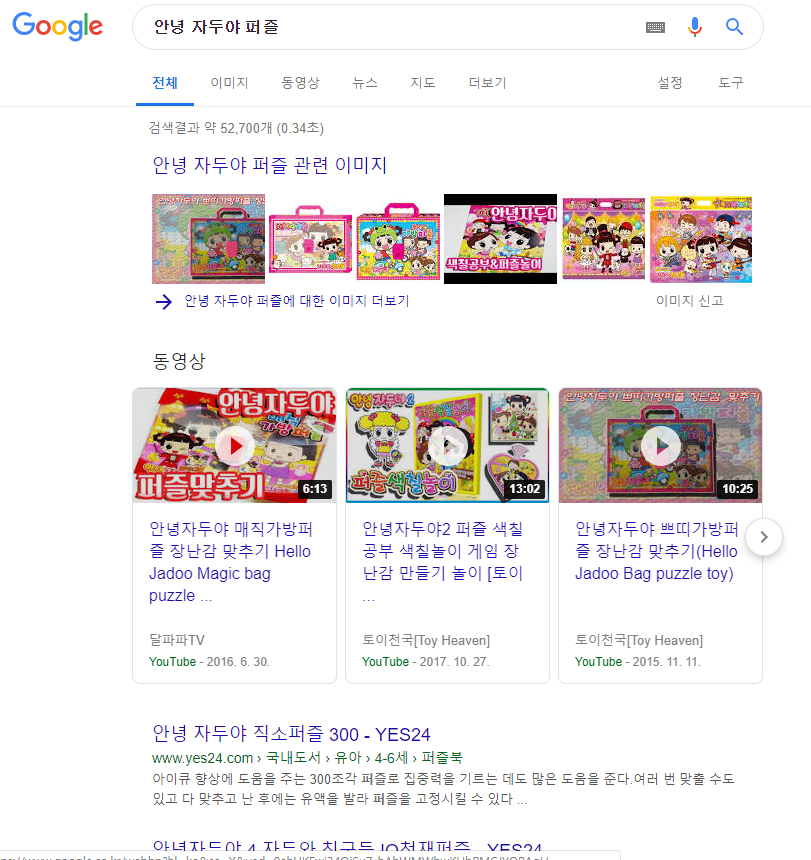The height and width of the screenshot is (860, 811).
Task: Switch to the 지도 tab
Action: point(423,83)
